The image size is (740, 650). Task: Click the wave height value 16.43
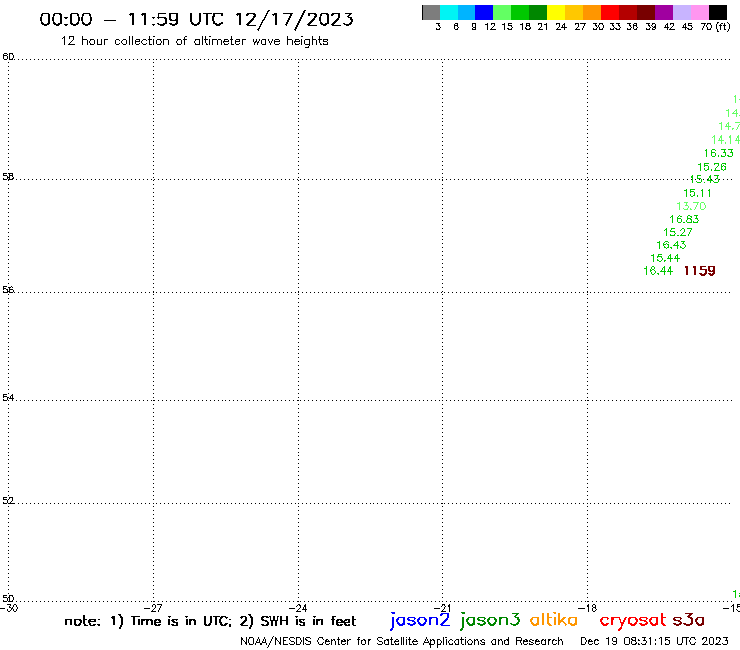click(x=671, y=245)
